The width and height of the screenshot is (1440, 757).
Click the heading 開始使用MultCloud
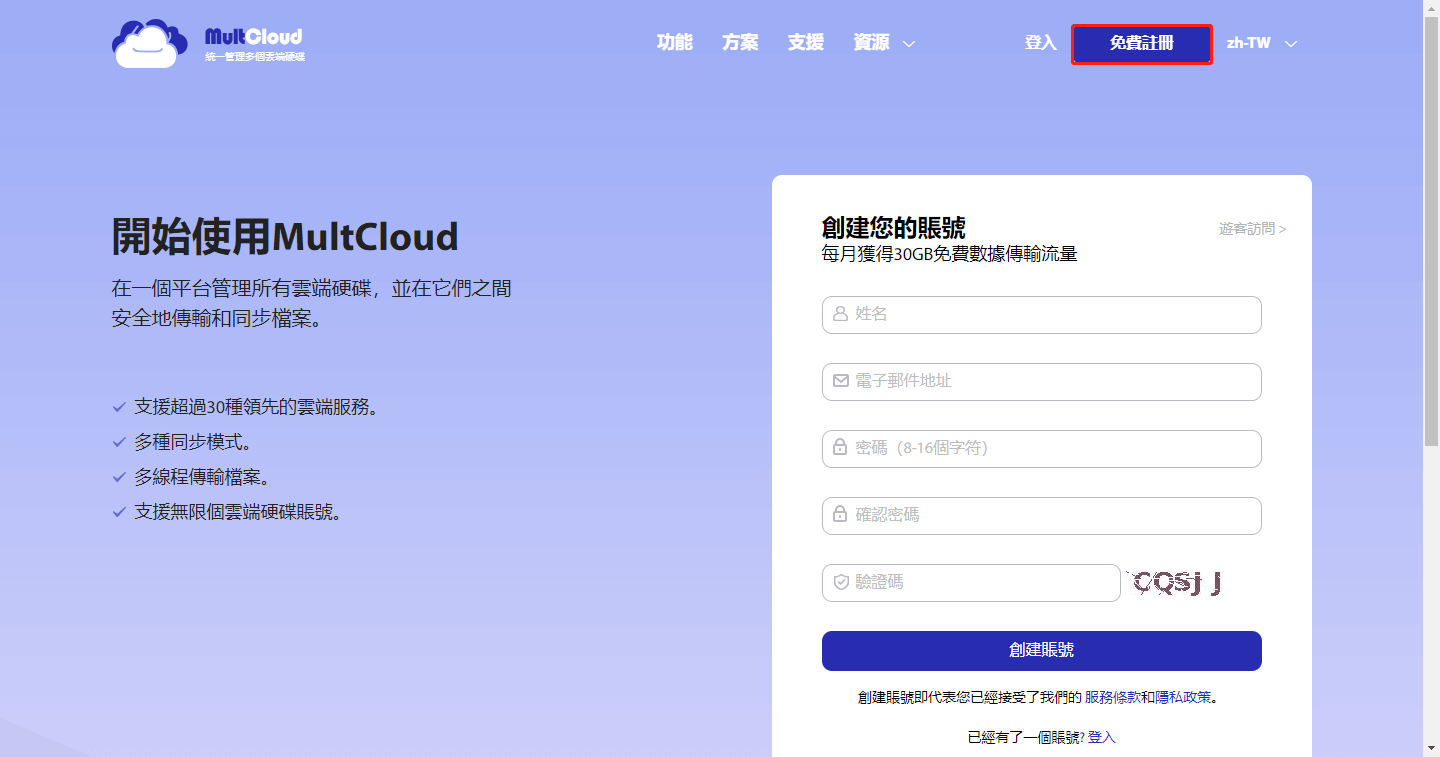pyautogui.click(x=285, y=237)
